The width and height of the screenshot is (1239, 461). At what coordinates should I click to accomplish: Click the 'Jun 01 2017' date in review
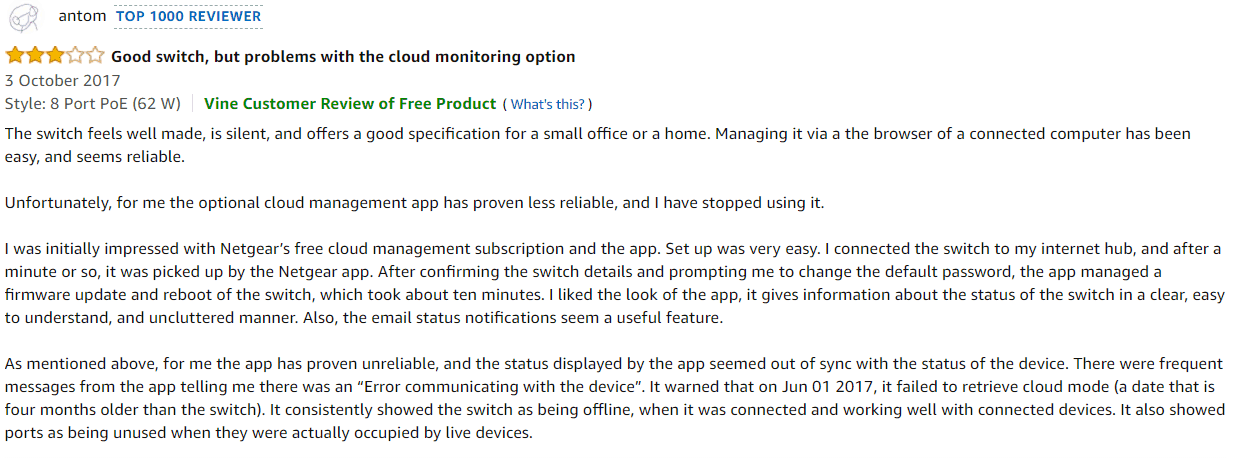coord(802,384)
